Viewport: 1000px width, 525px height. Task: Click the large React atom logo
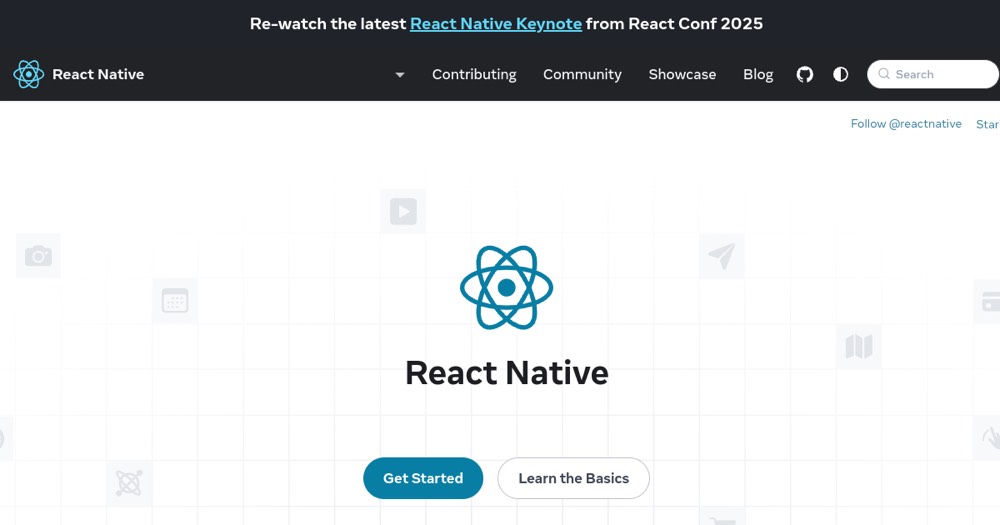506,288
